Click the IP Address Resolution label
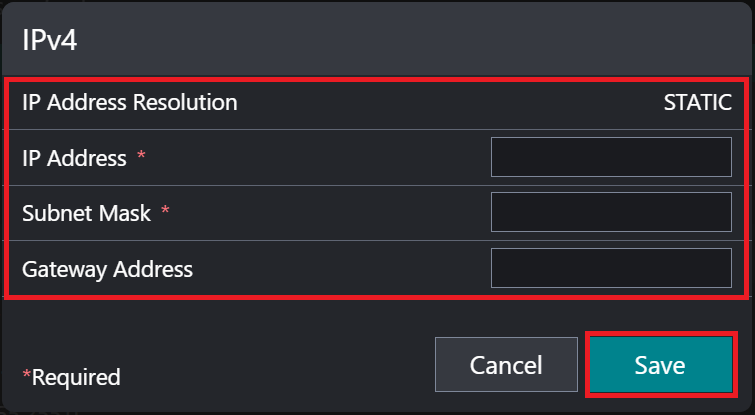 point(130,102)
